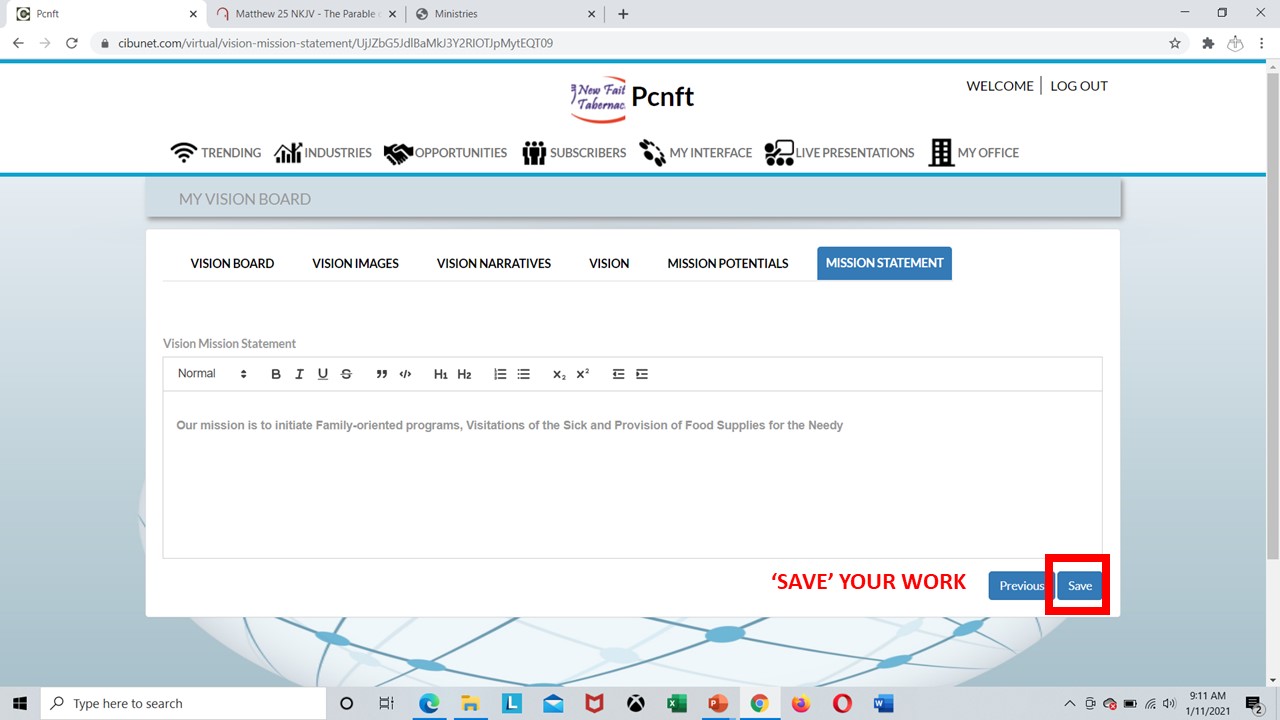Insert a blockquote in the editor
Viewport: 1280px width, 720px height.
click(381, 374)
